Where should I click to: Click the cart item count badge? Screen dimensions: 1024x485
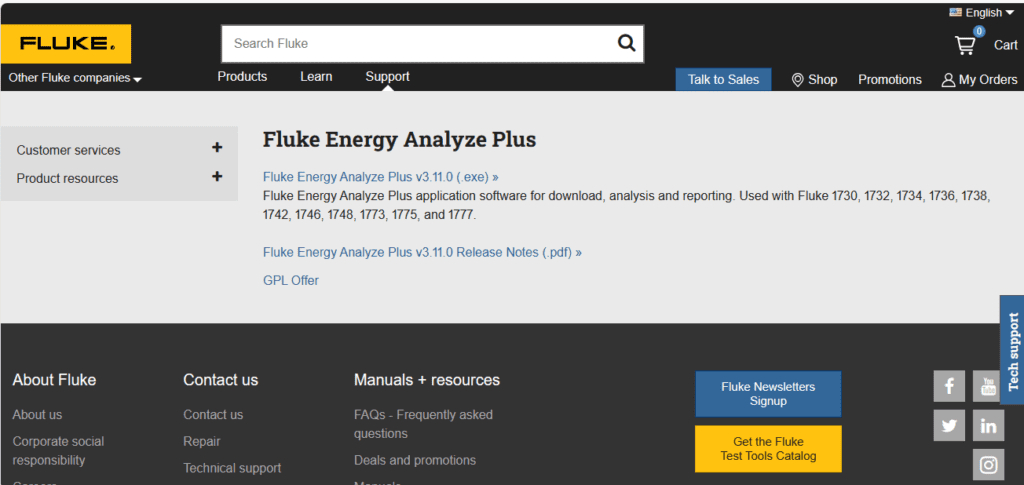tap(978, 31)
